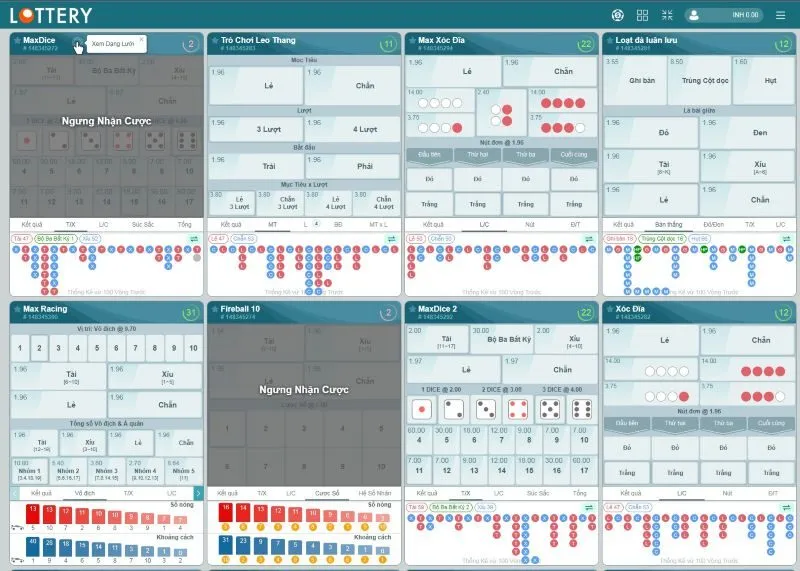Click swap icon in Loạt đá luân lưu stats
Viewport: 800px width, 571px height.
788,239
